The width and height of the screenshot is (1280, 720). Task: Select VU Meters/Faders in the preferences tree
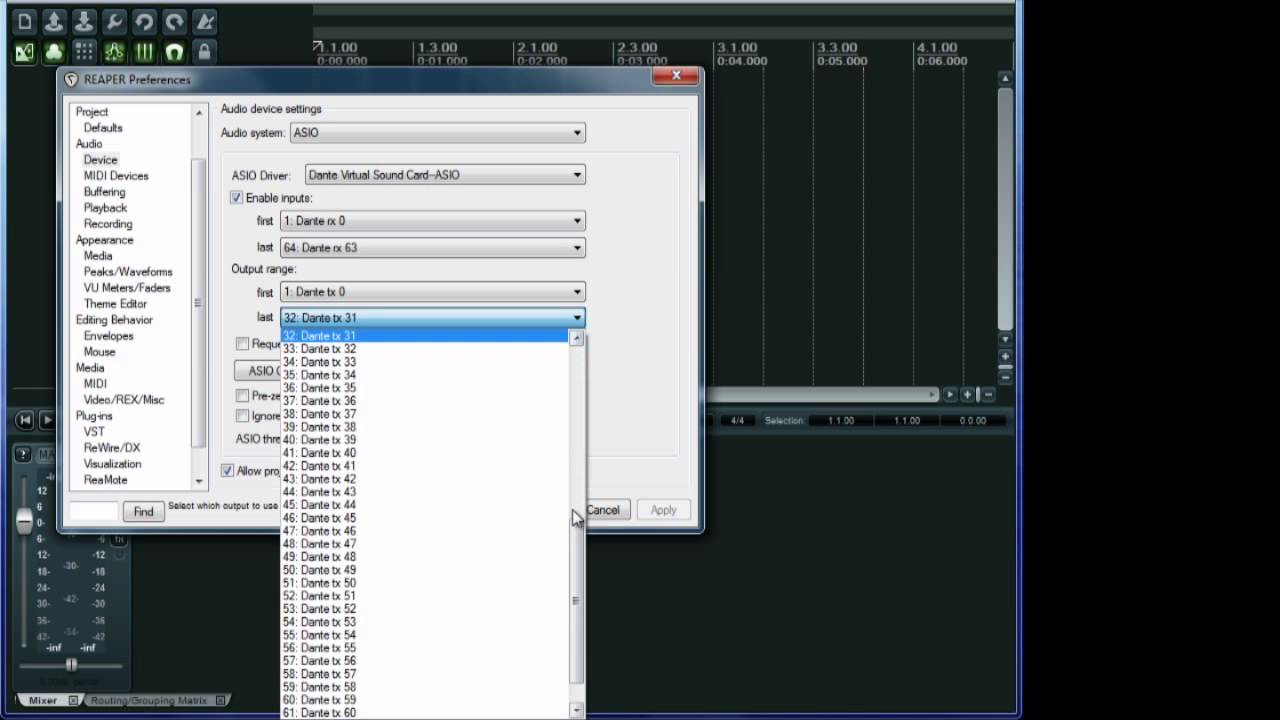pyautogui.click(x=127, y=288)
